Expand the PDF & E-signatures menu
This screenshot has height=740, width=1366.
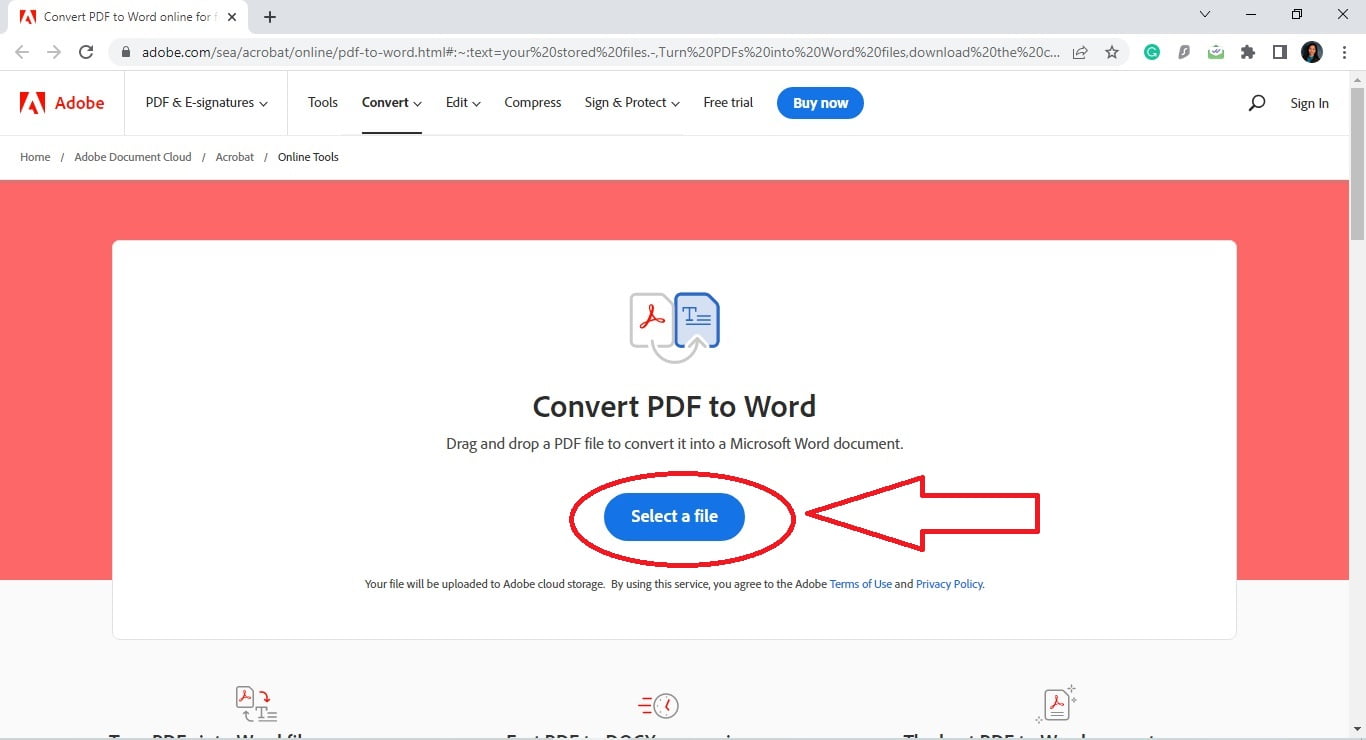pyautogui.click(x=206, y=102)
